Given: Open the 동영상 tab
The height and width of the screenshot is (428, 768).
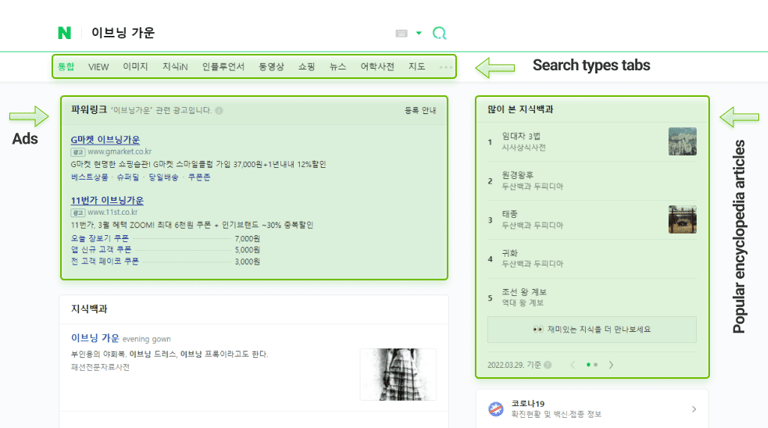Looking at the screenshot, I should (x=271, y=67).
